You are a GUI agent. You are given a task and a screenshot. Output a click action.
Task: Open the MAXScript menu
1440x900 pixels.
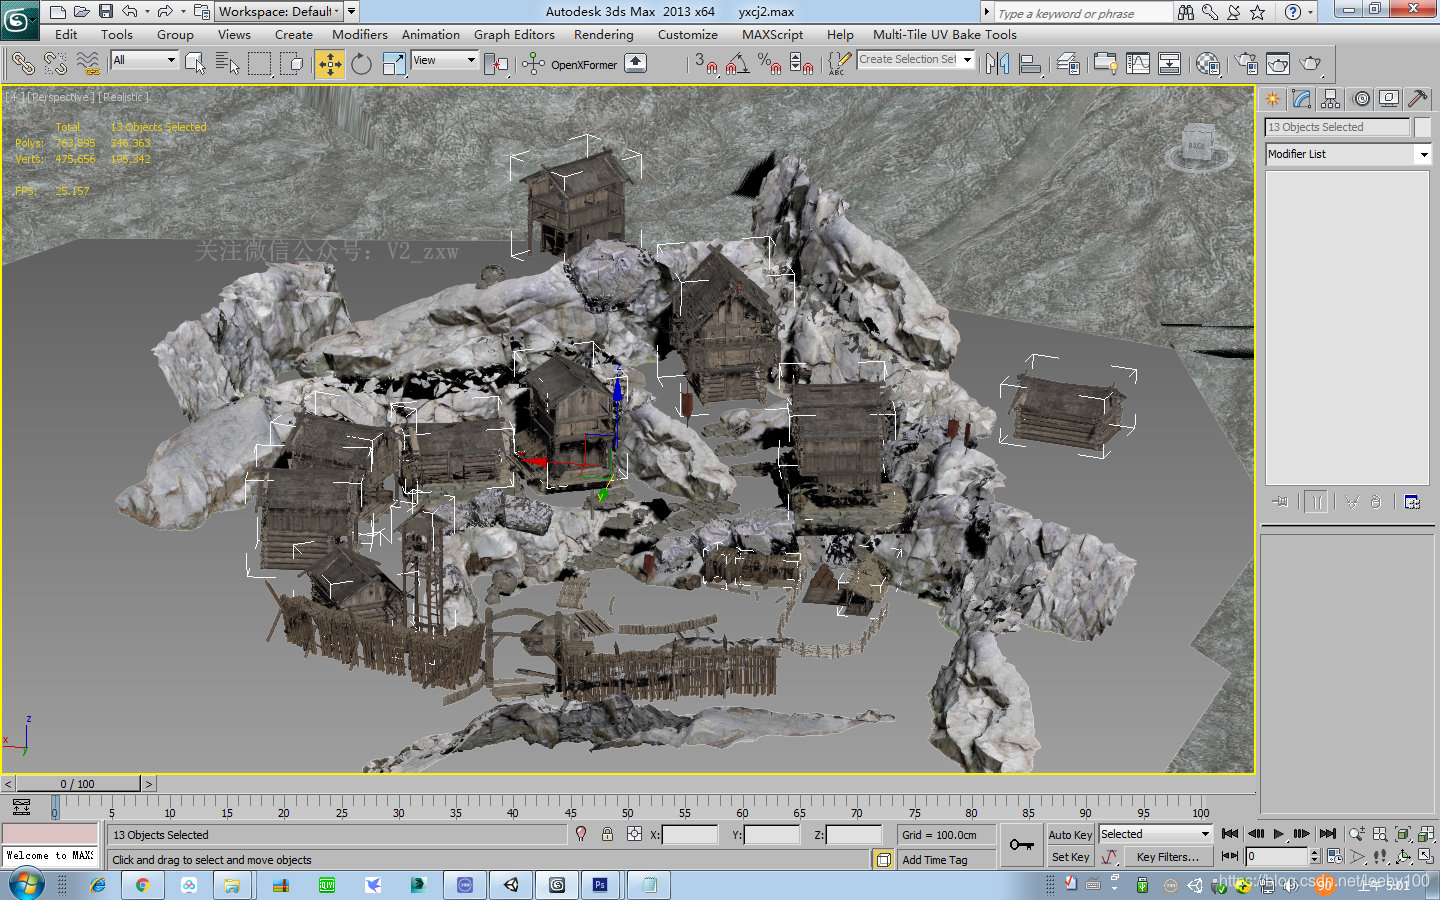point(772,34)
